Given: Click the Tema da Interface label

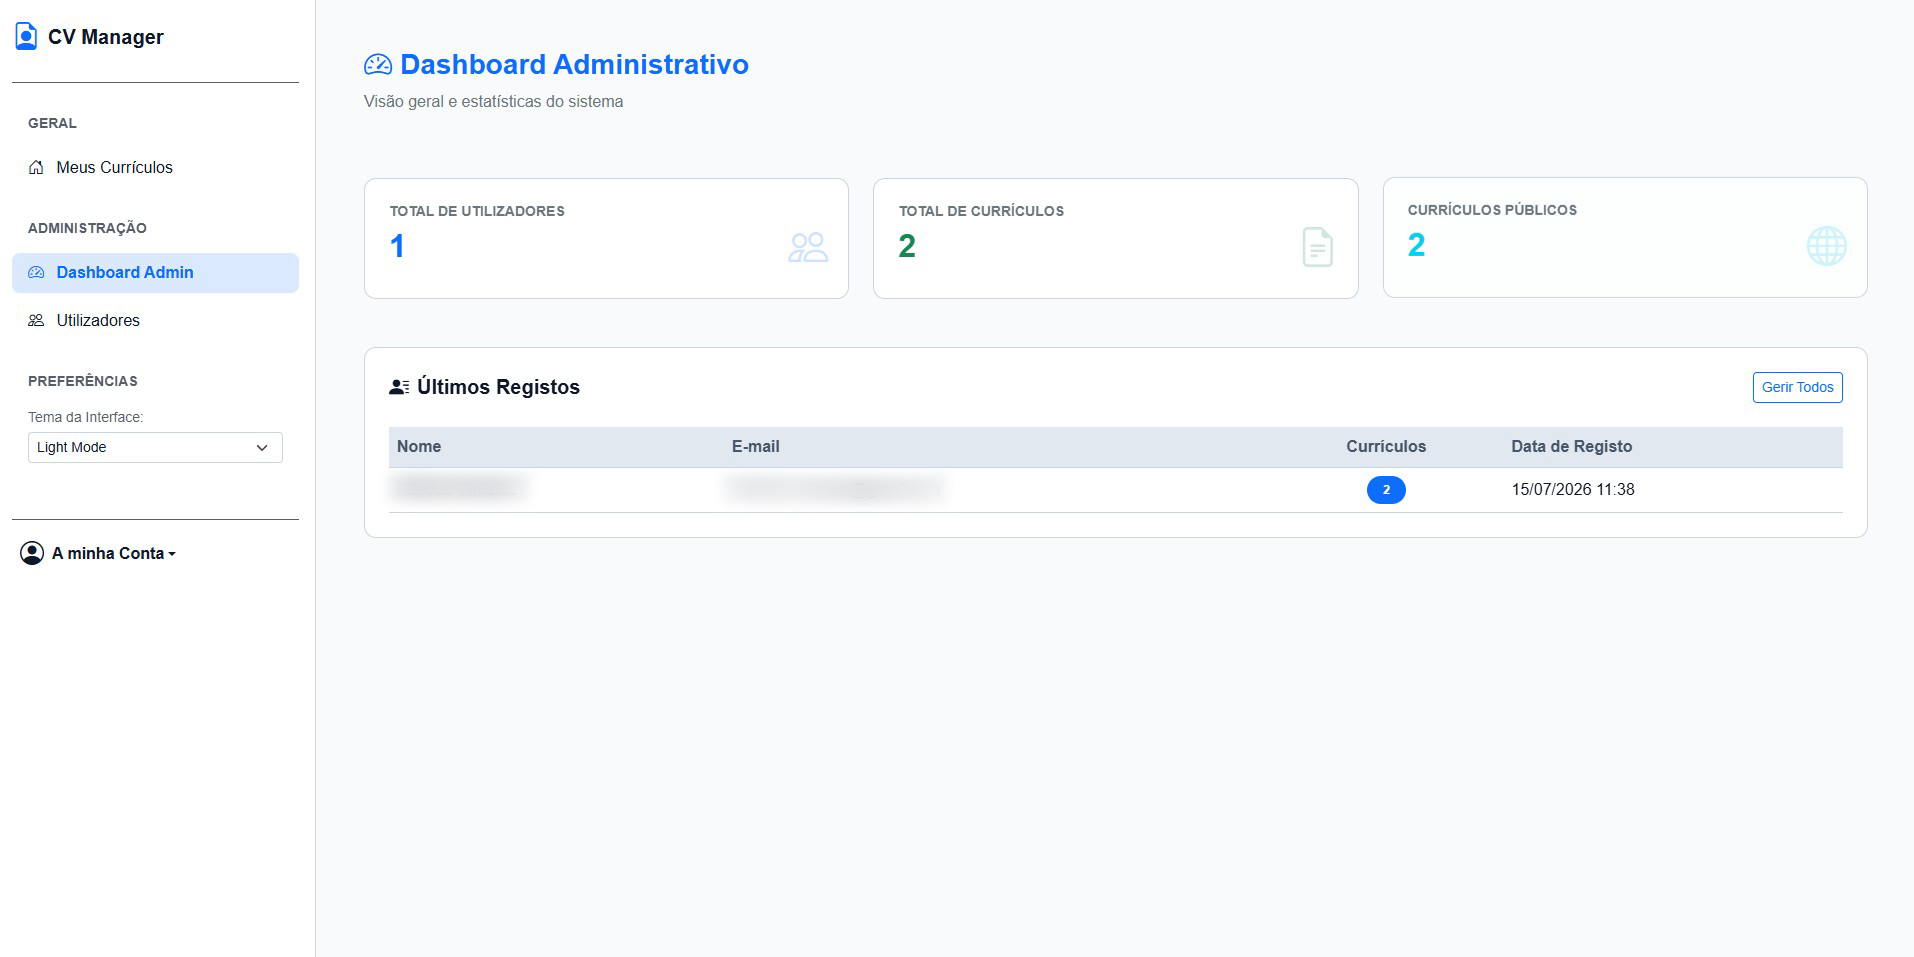Looking at the screenshot, I should pos(85,417).
